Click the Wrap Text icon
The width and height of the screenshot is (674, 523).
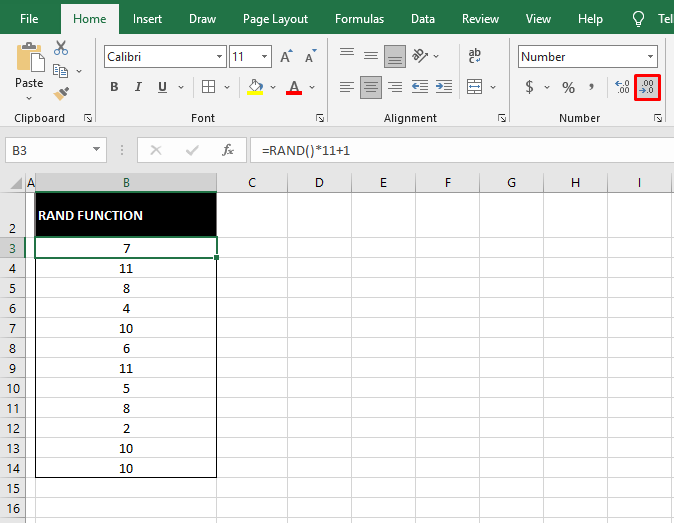(x=475, y=56)
